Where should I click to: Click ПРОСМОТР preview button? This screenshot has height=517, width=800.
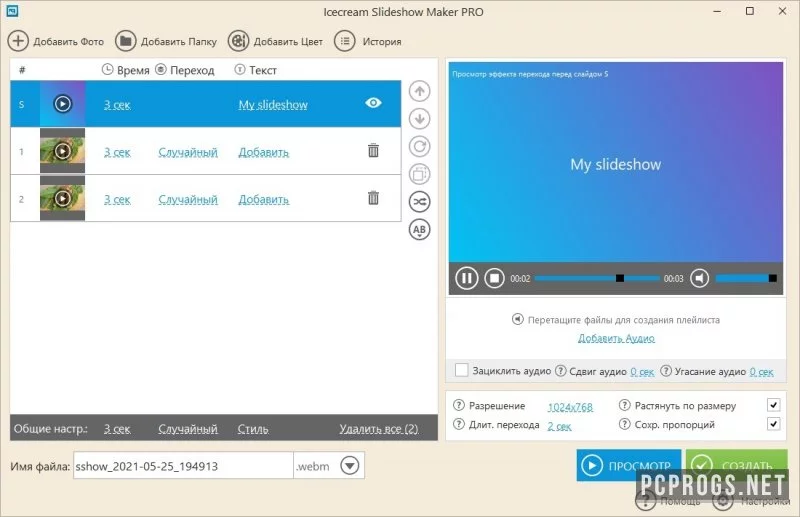click(x=629, y=465)
